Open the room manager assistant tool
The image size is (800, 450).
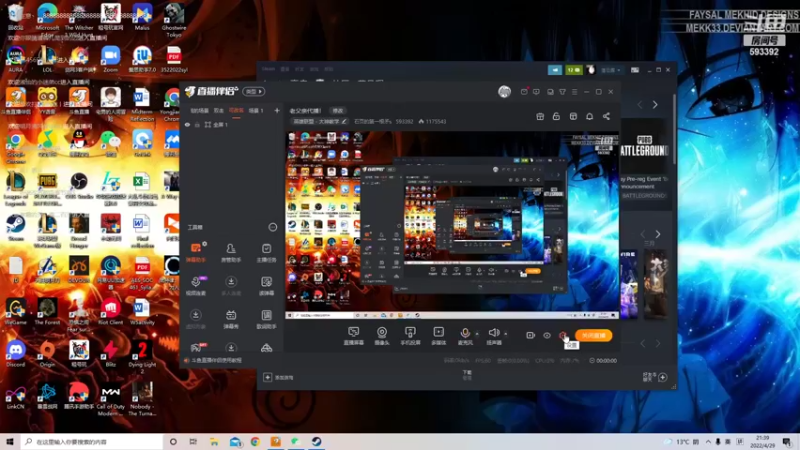coord(231,253)
